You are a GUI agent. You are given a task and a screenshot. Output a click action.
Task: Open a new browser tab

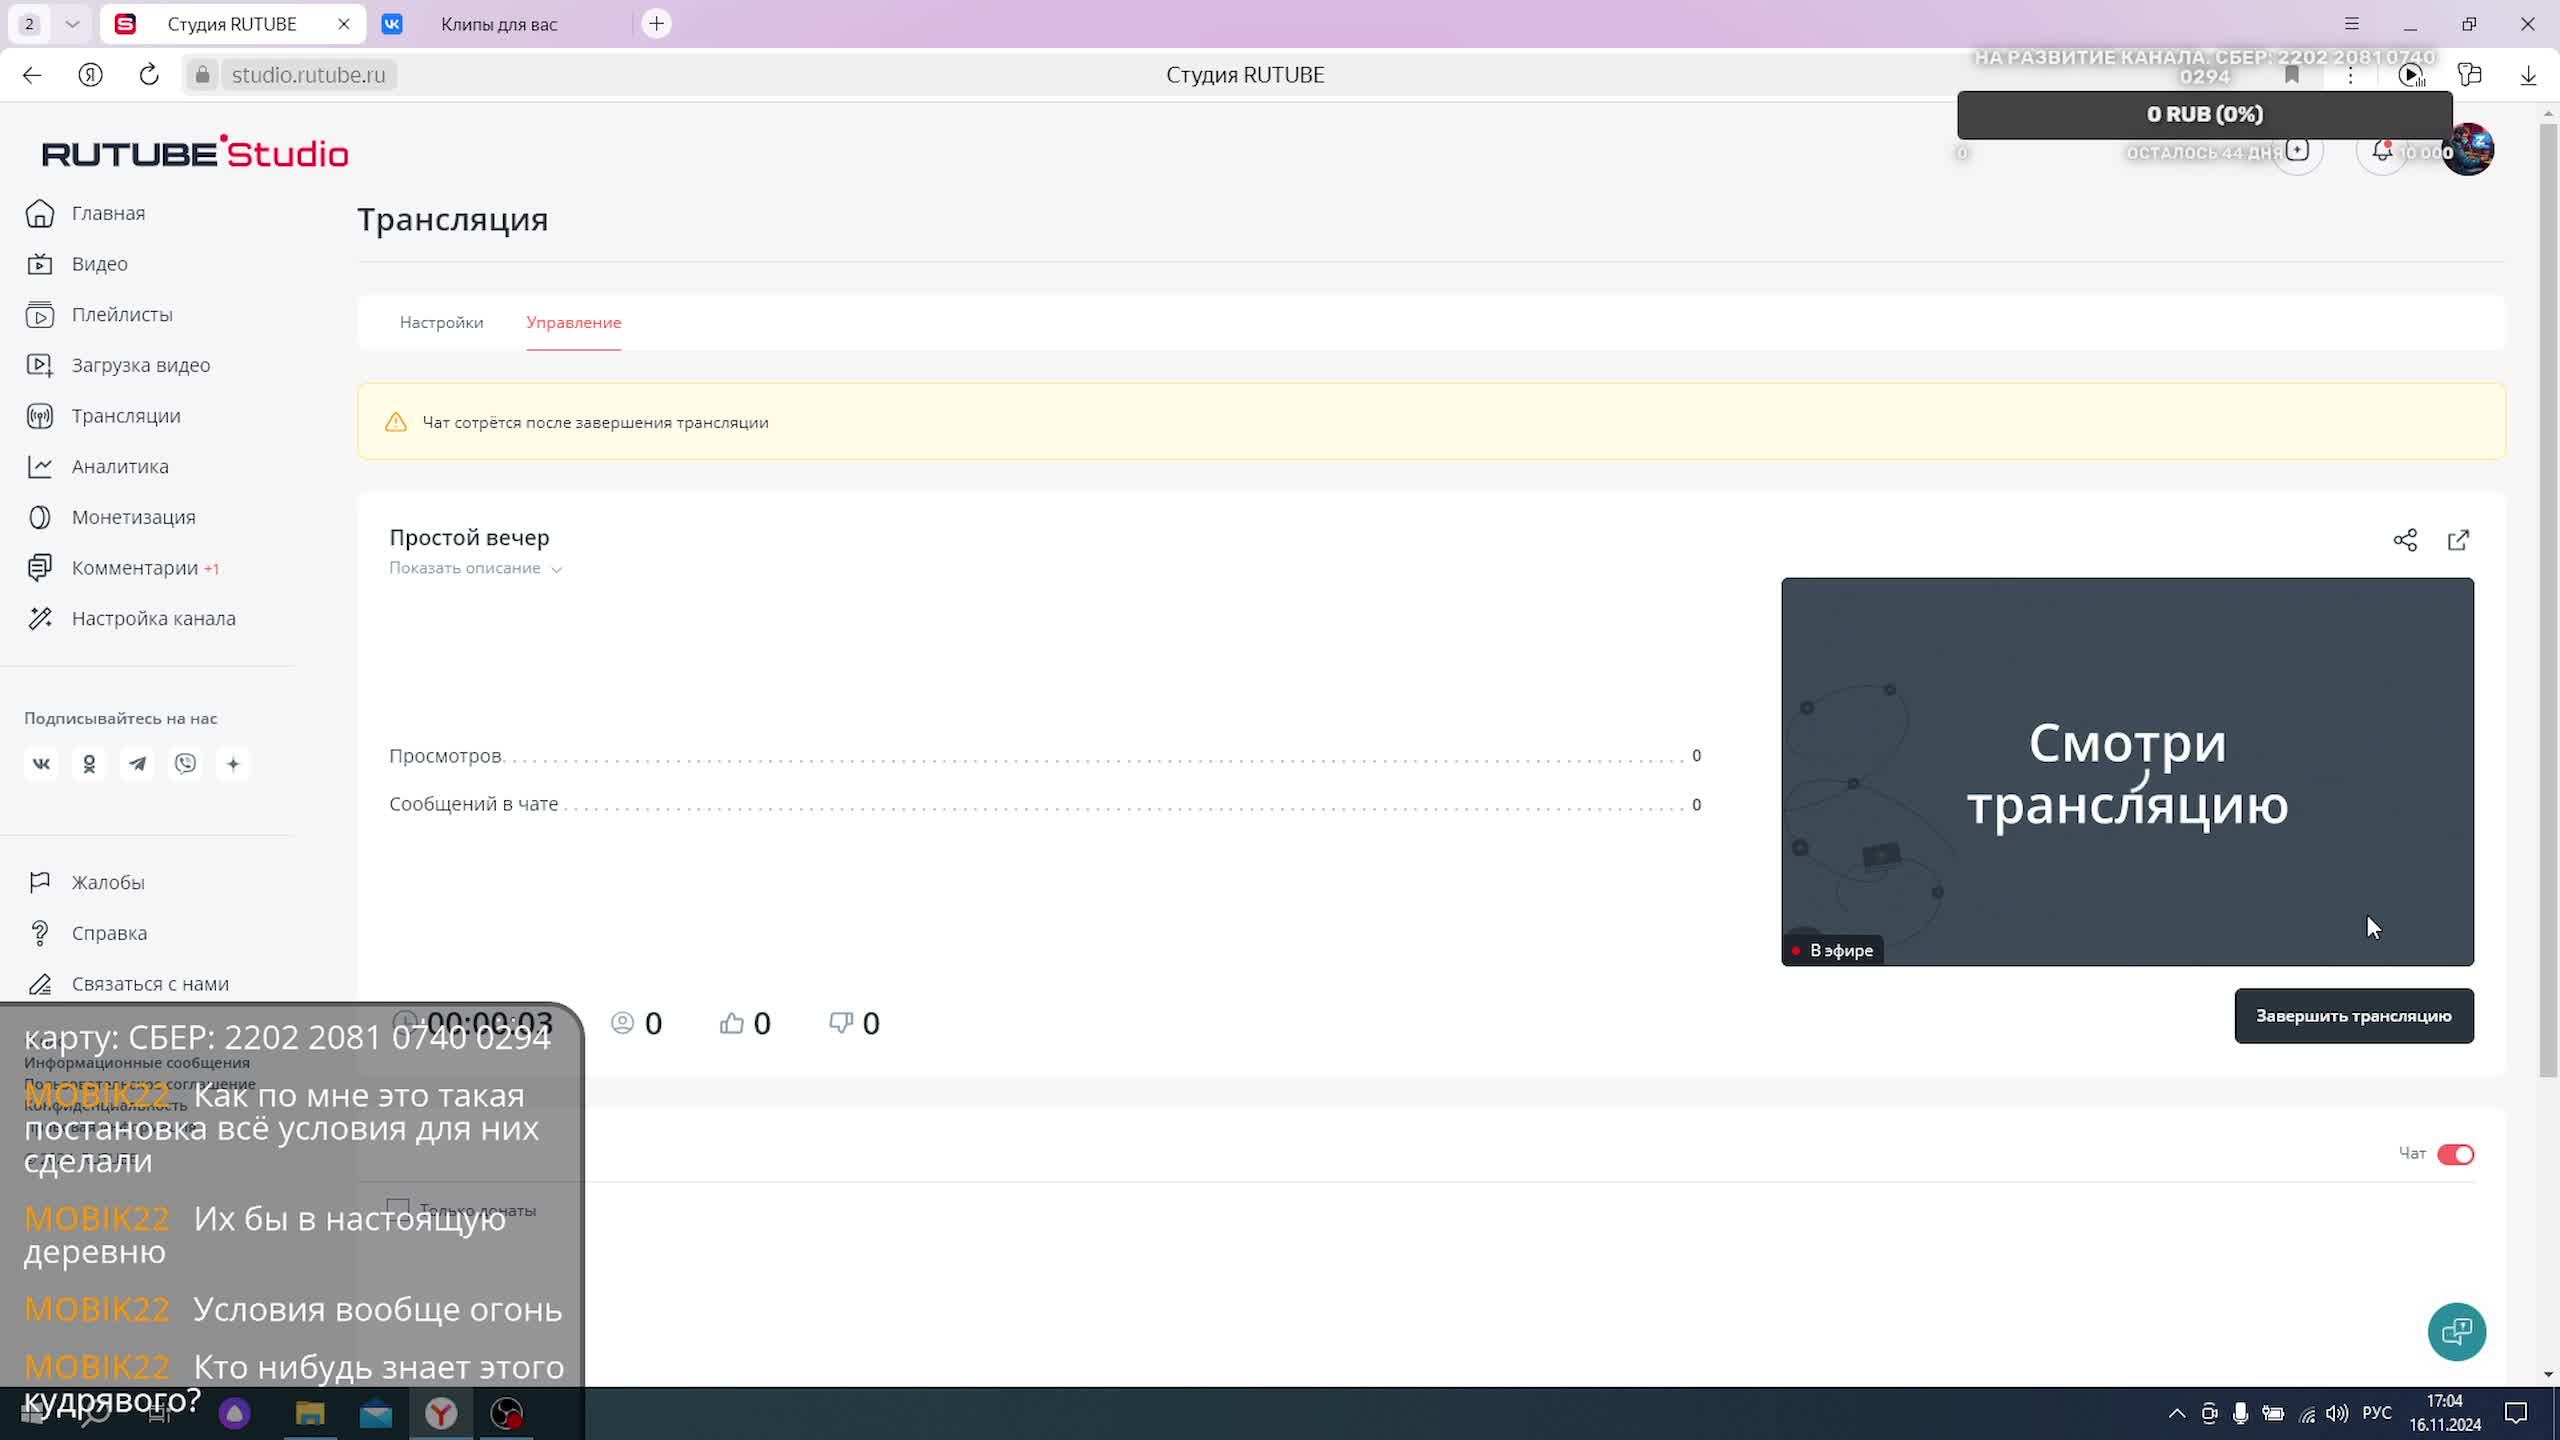656,24
